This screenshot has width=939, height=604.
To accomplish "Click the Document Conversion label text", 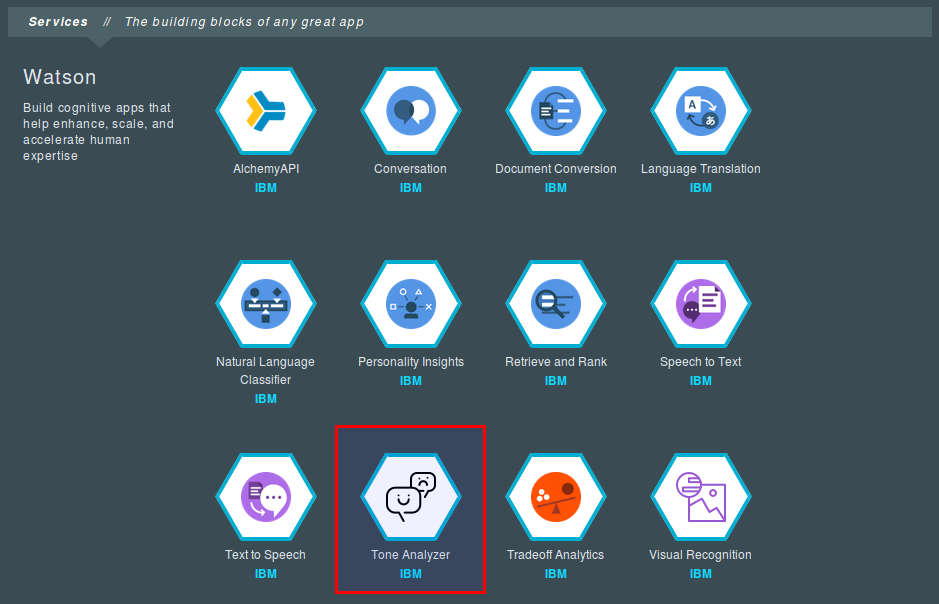I will coord(556,169).
